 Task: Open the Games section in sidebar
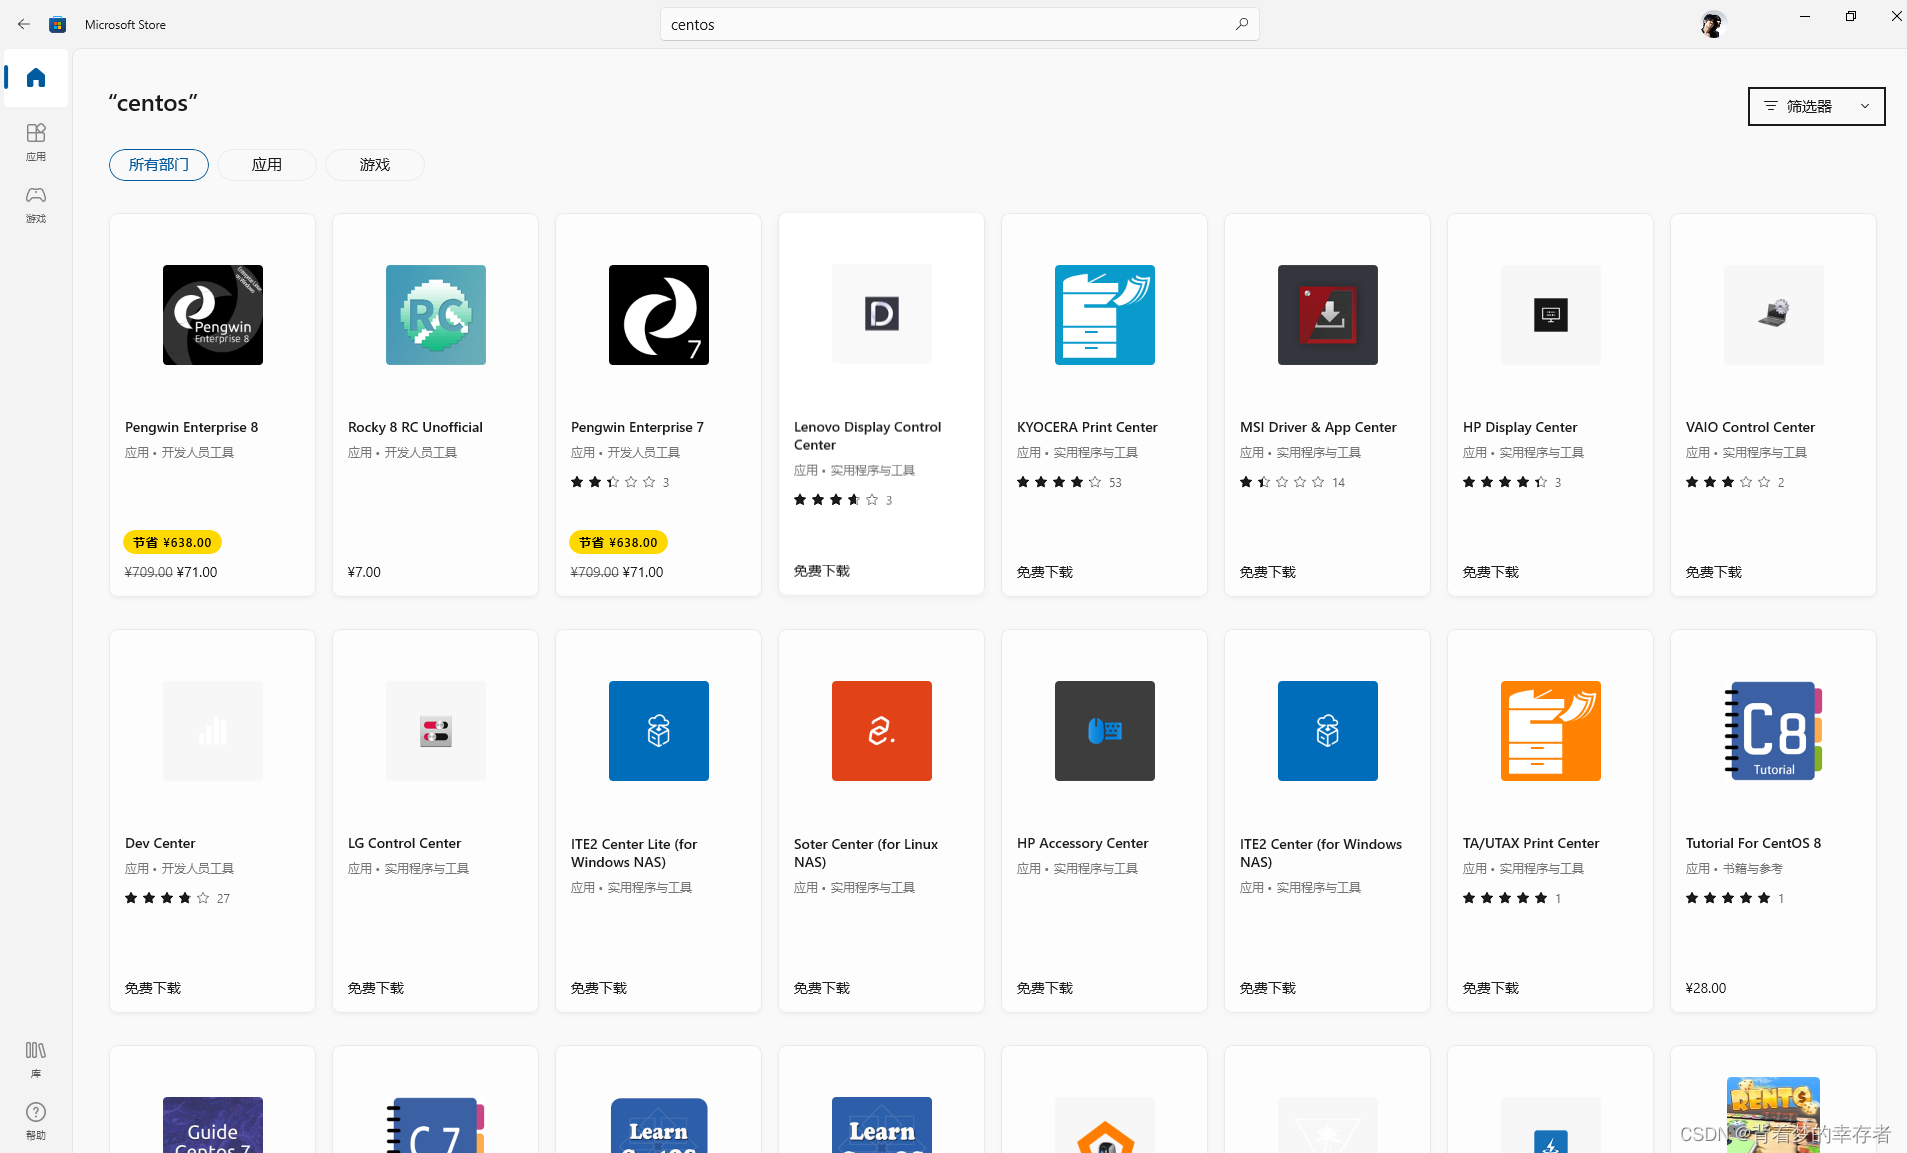coord(36,204)
